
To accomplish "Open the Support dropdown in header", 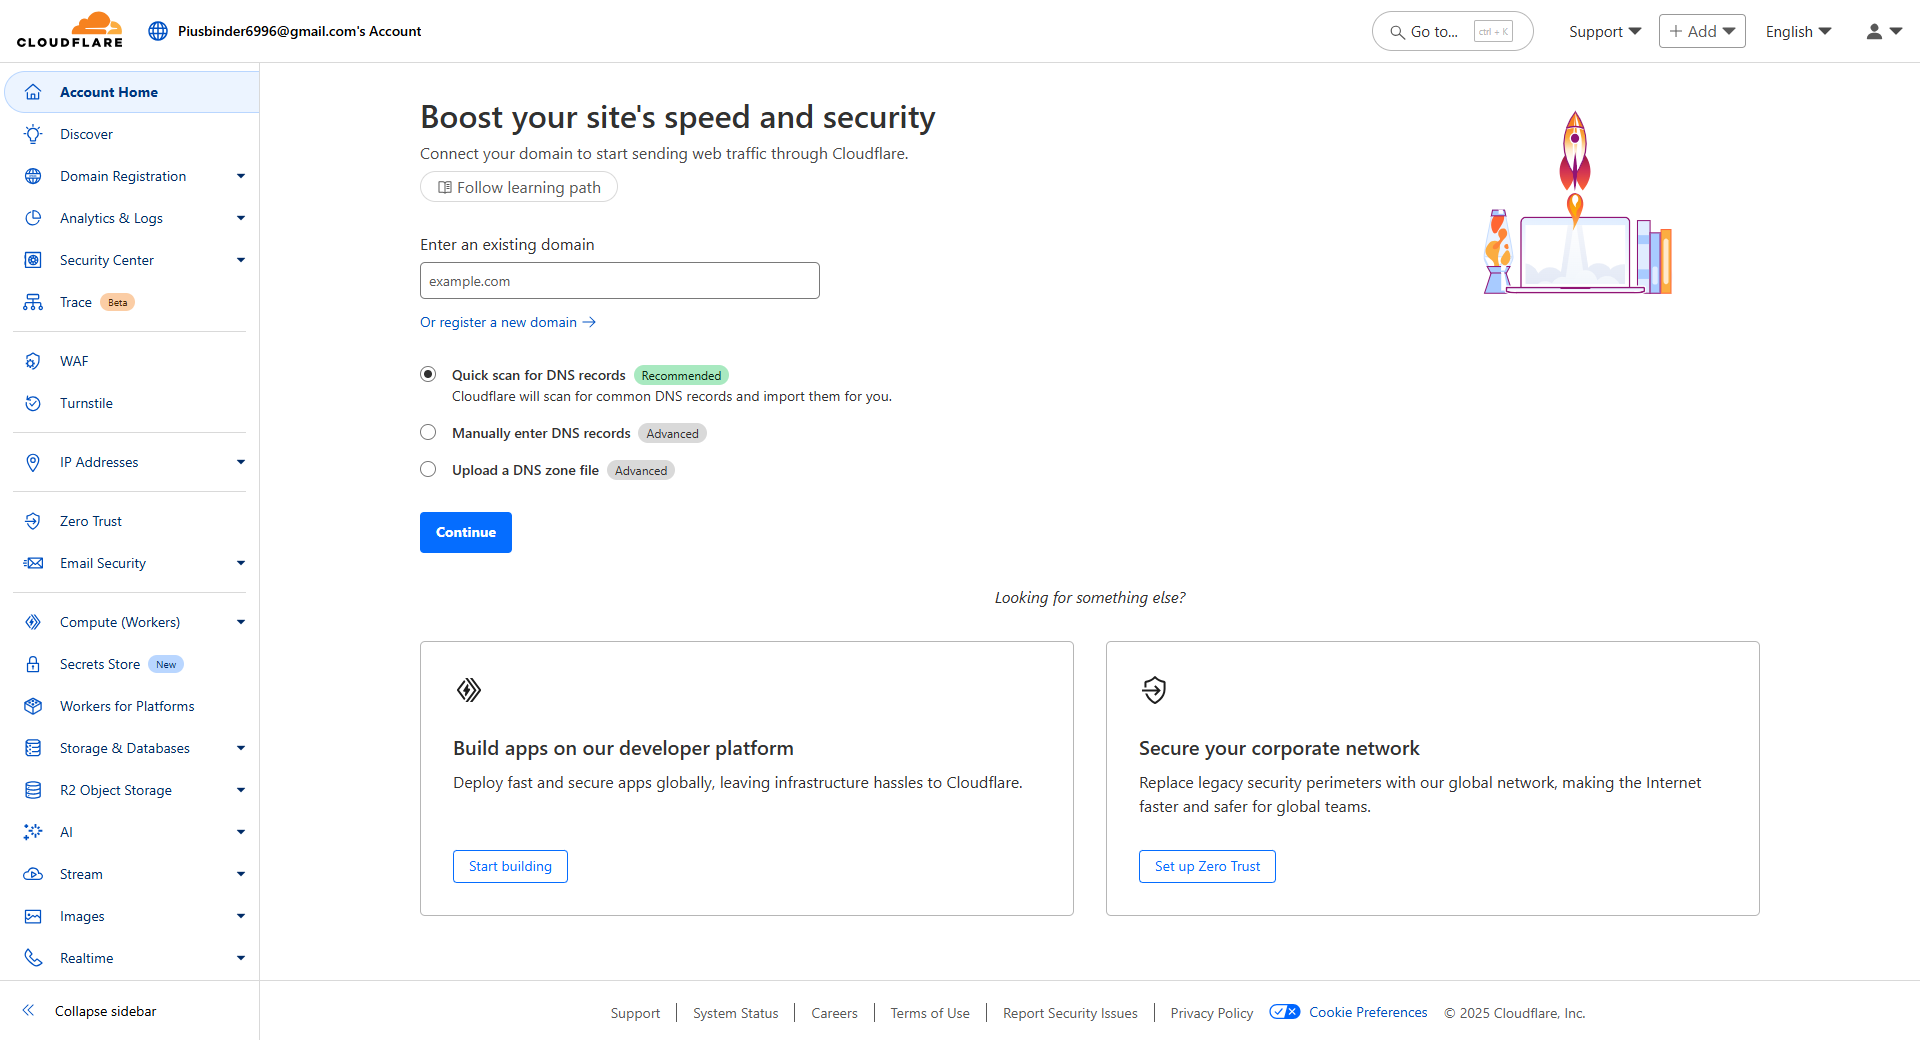I will coord(1605,31).
